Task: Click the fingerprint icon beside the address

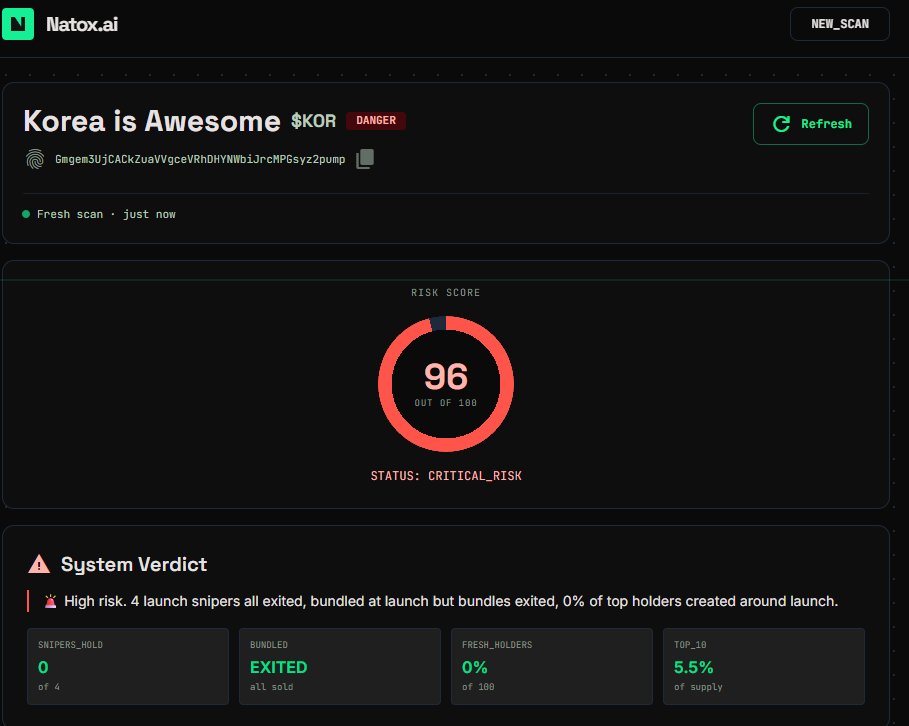Action: 35,159
